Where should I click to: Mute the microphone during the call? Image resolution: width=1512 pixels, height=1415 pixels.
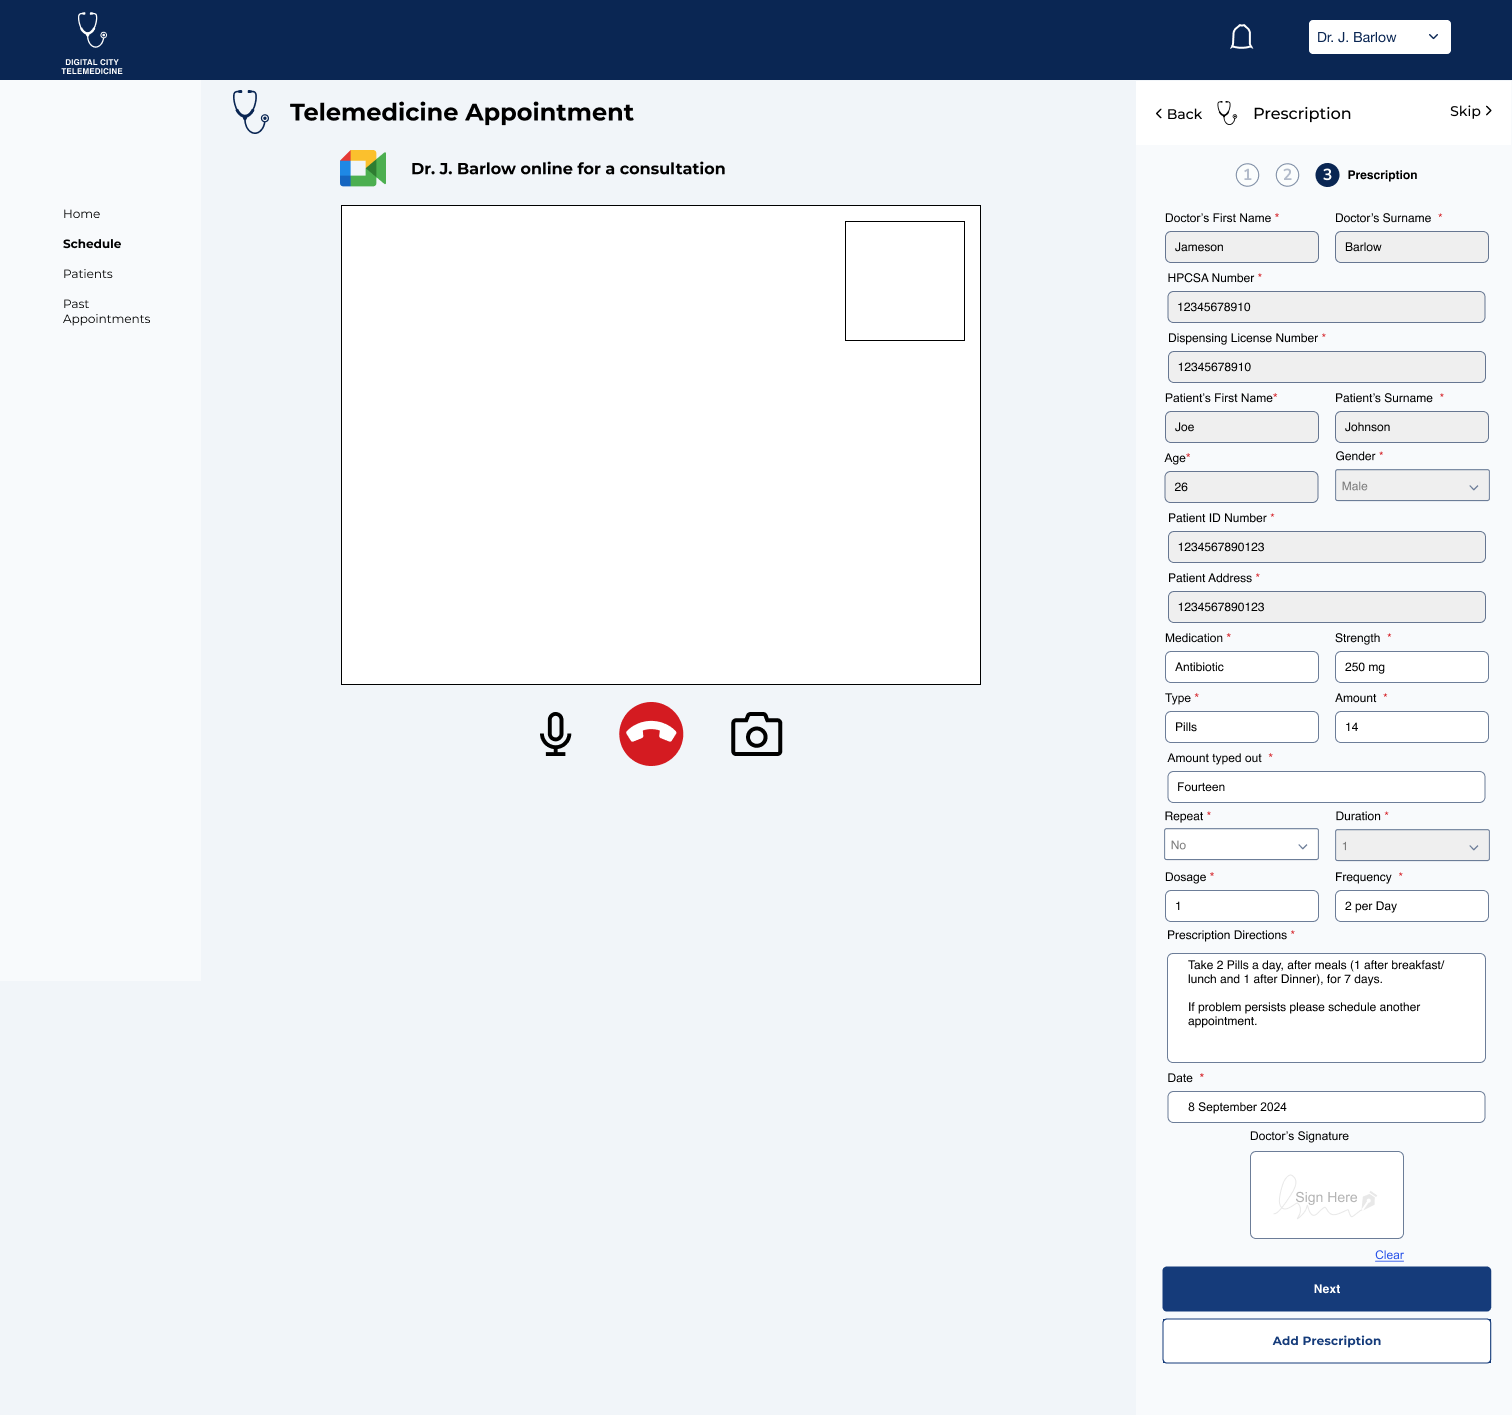coord(555,734)
